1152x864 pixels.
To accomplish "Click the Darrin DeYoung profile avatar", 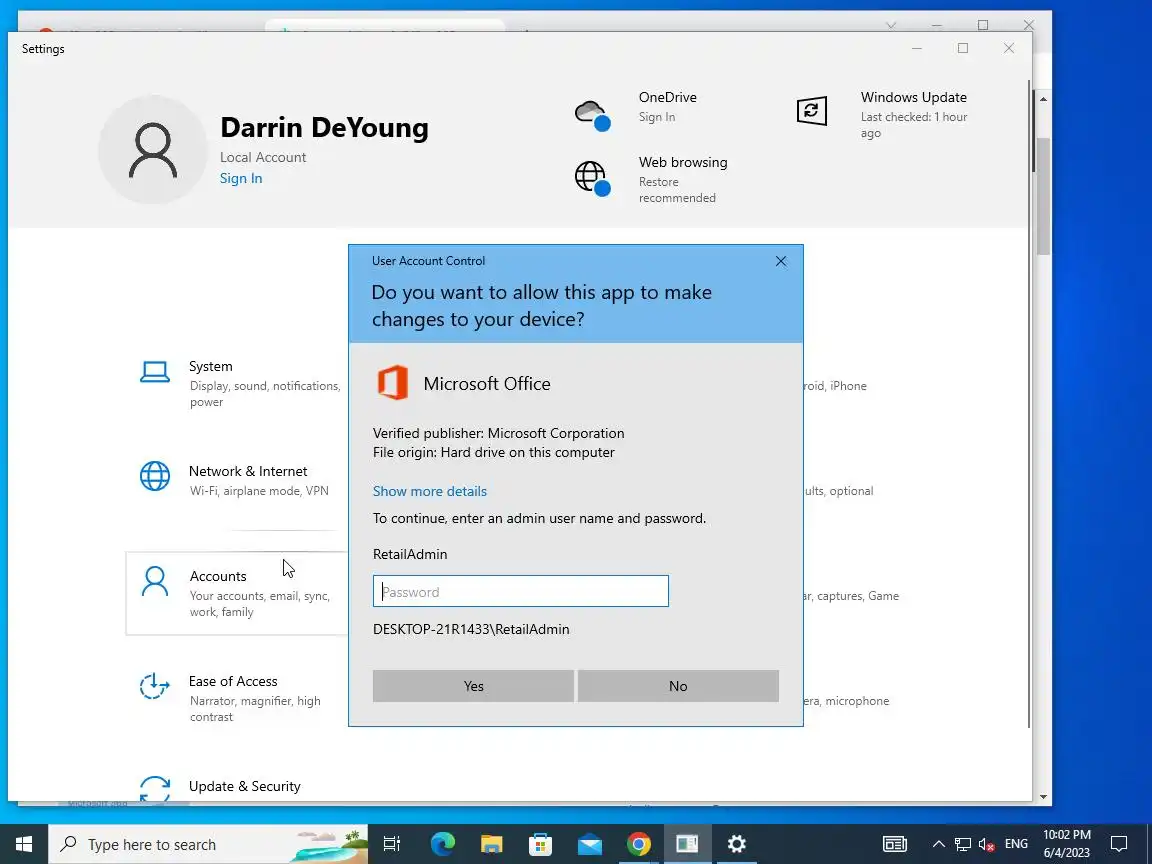I will (153, 150).
